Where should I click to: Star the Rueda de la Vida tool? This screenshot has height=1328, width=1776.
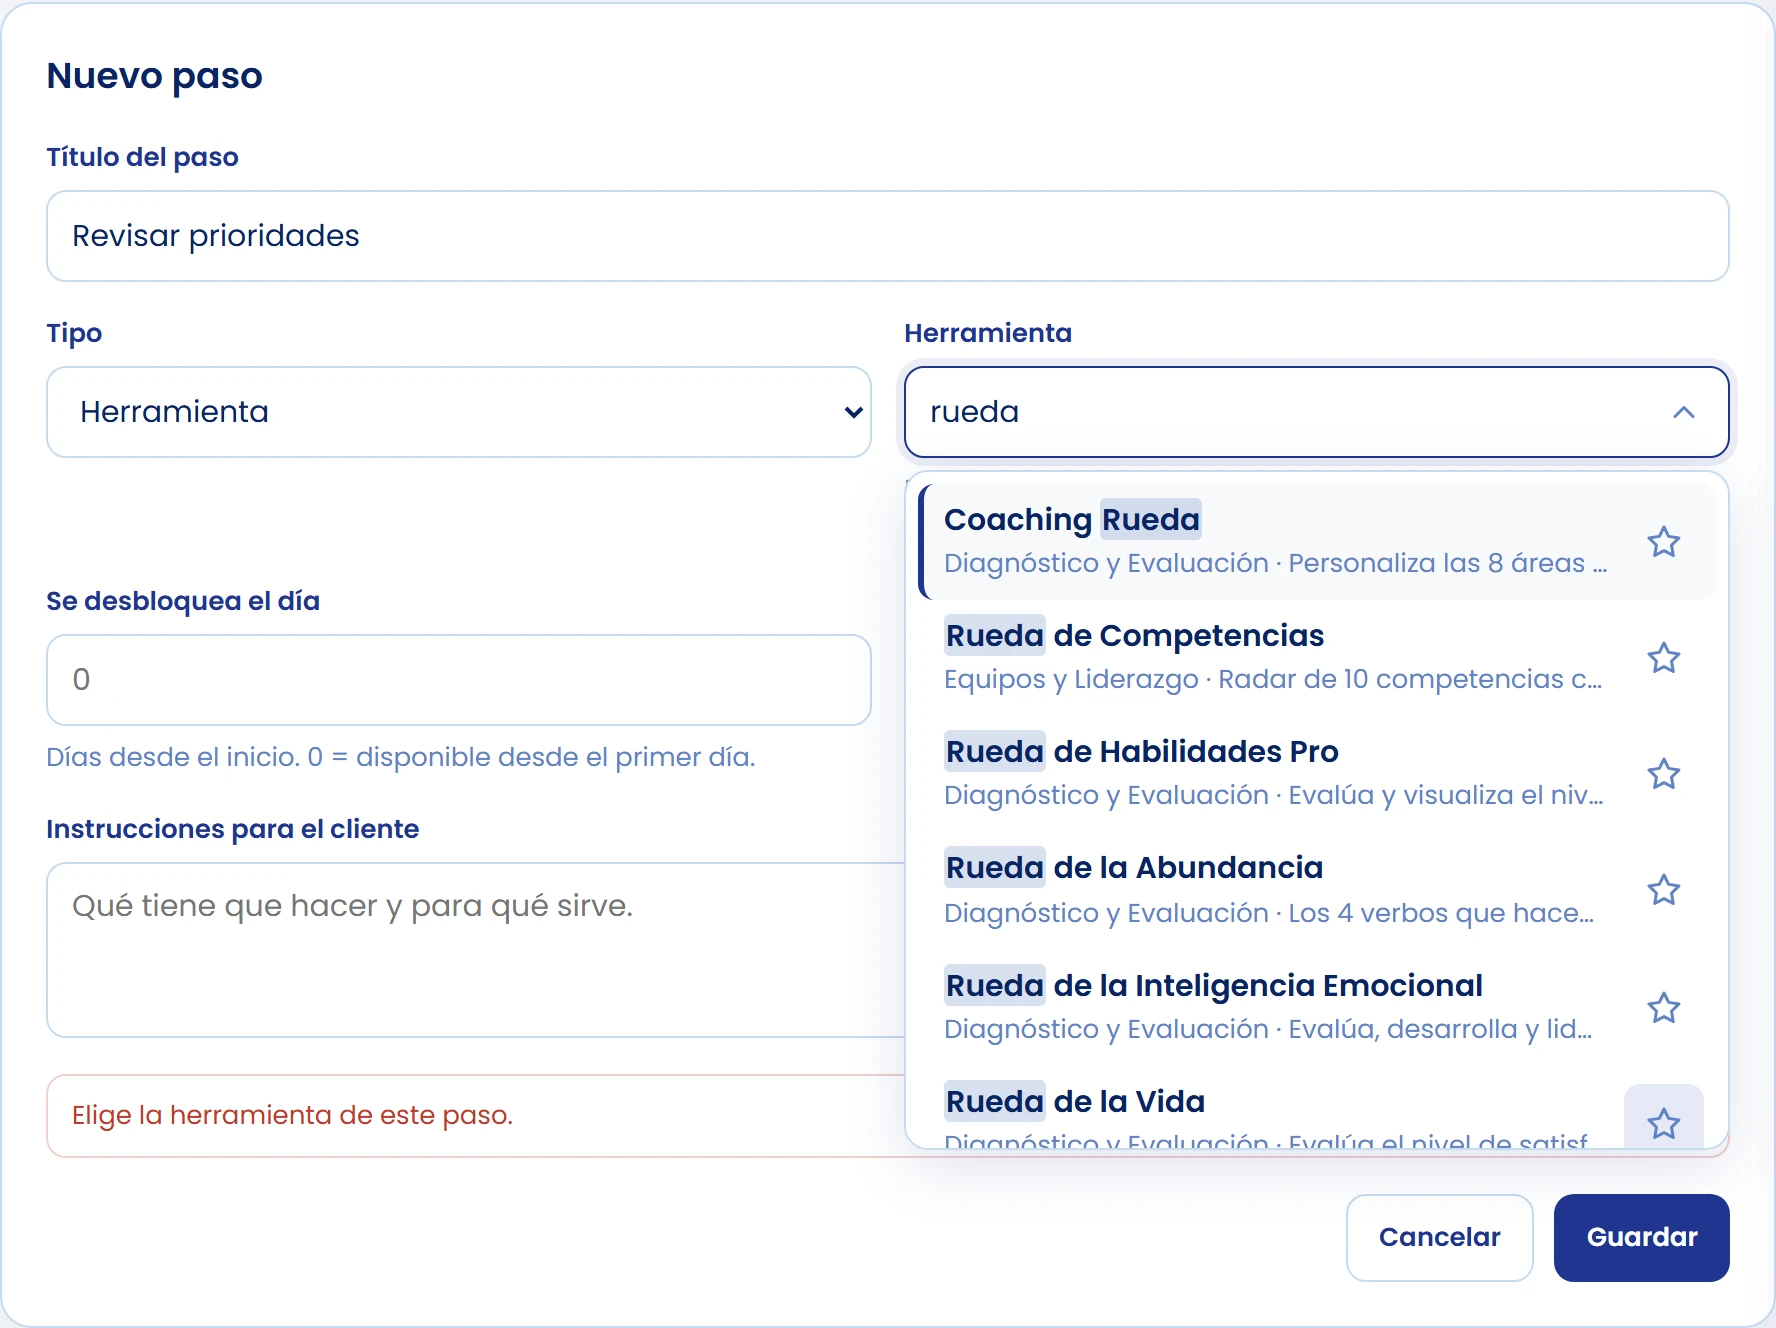tap(1663, 1120)
